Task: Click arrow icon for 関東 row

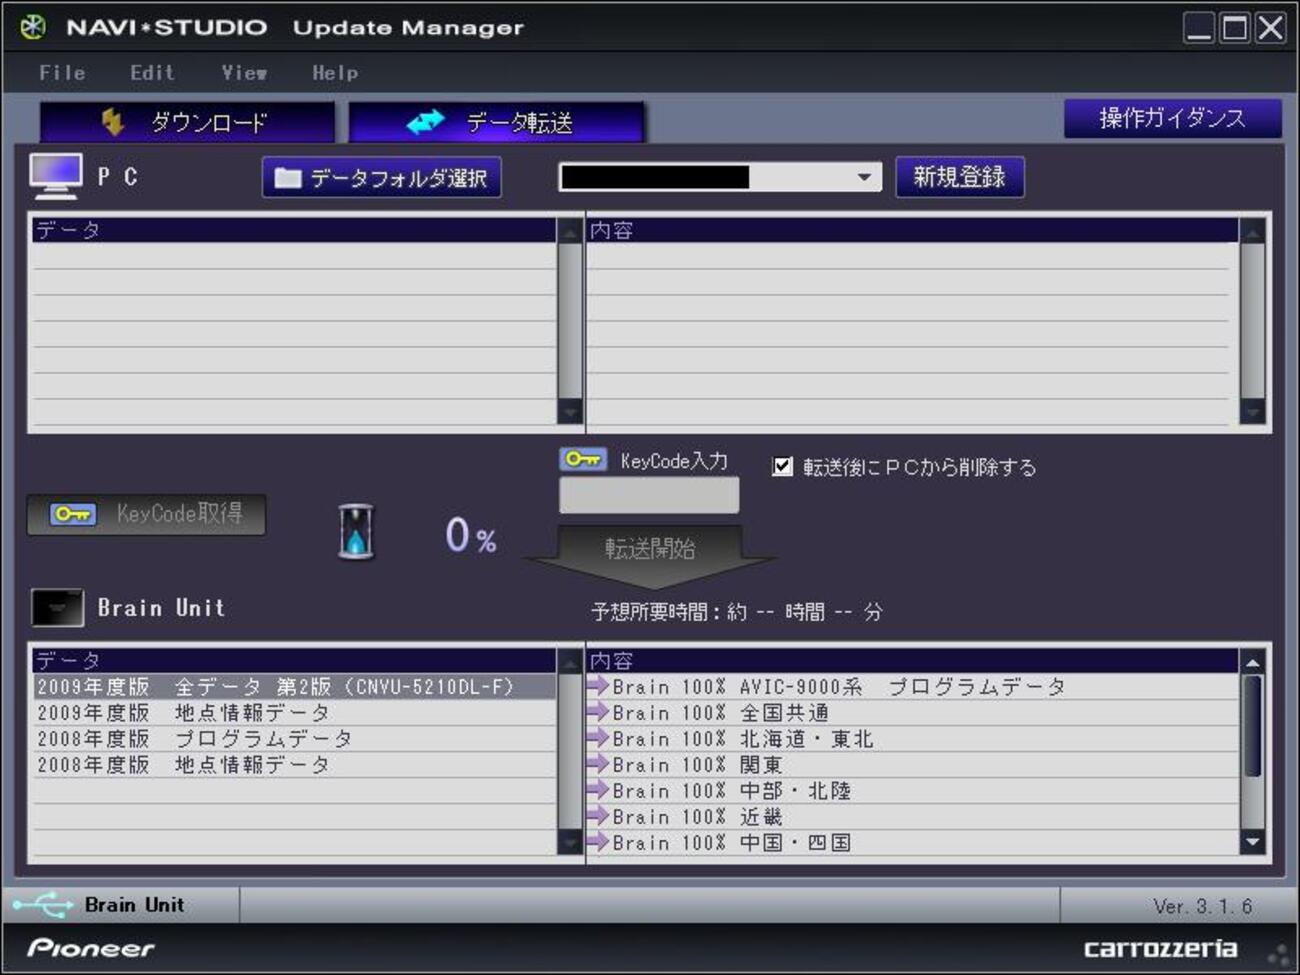Action: click(x=598, y=764)
